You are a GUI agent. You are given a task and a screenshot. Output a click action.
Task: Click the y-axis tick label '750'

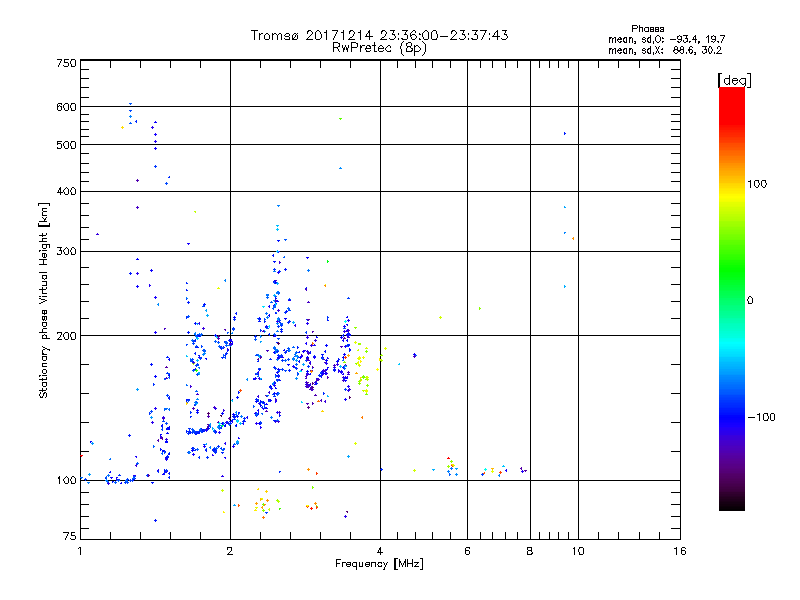tap(66, 63)
